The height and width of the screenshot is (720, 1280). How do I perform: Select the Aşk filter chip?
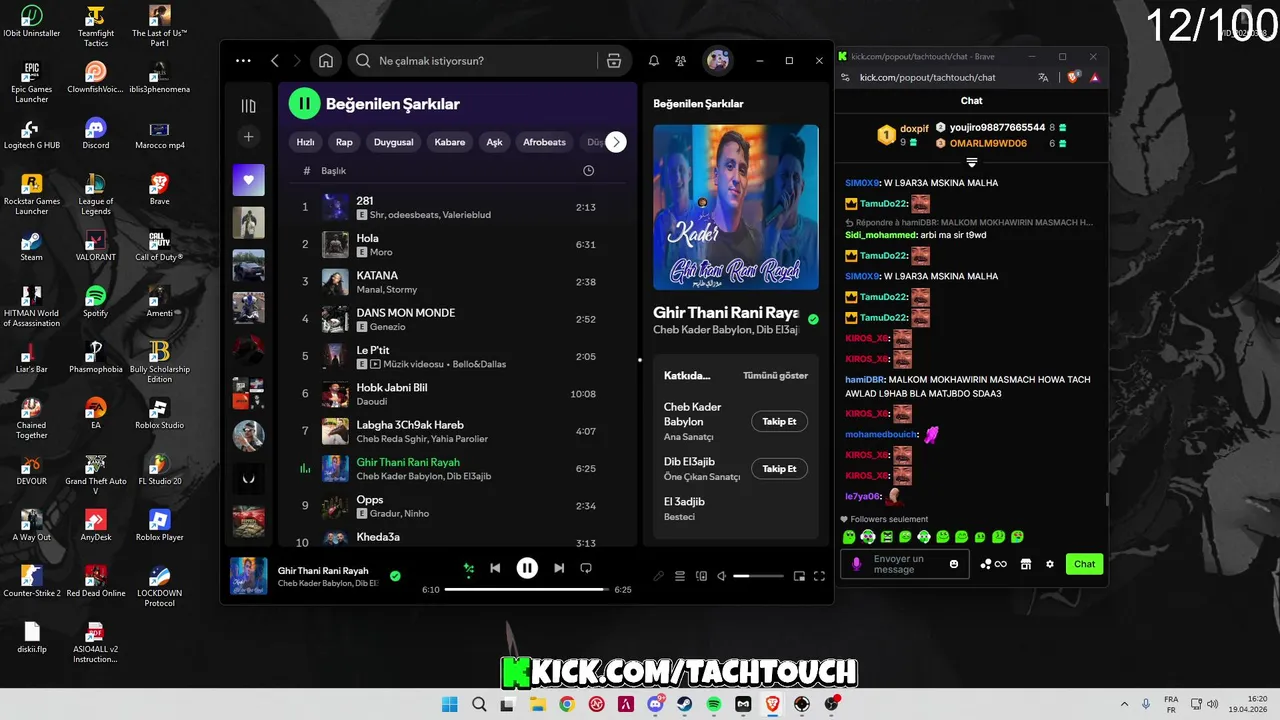tap(494, 142)
